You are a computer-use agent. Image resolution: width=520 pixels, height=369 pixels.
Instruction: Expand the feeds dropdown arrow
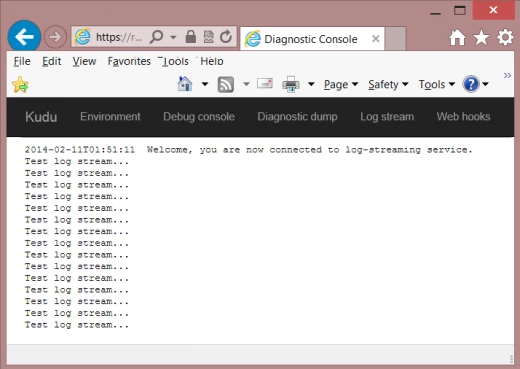point(246,84)
